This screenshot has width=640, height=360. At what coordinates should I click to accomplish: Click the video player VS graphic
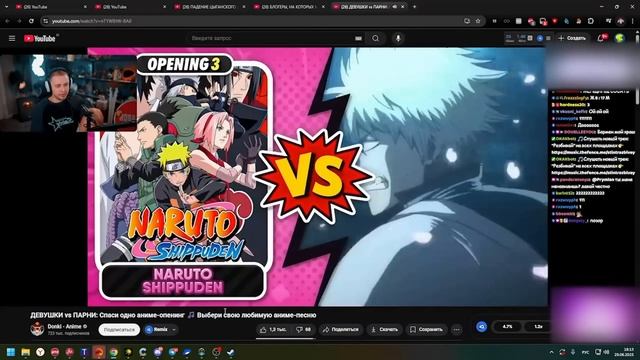coord(313,176)
